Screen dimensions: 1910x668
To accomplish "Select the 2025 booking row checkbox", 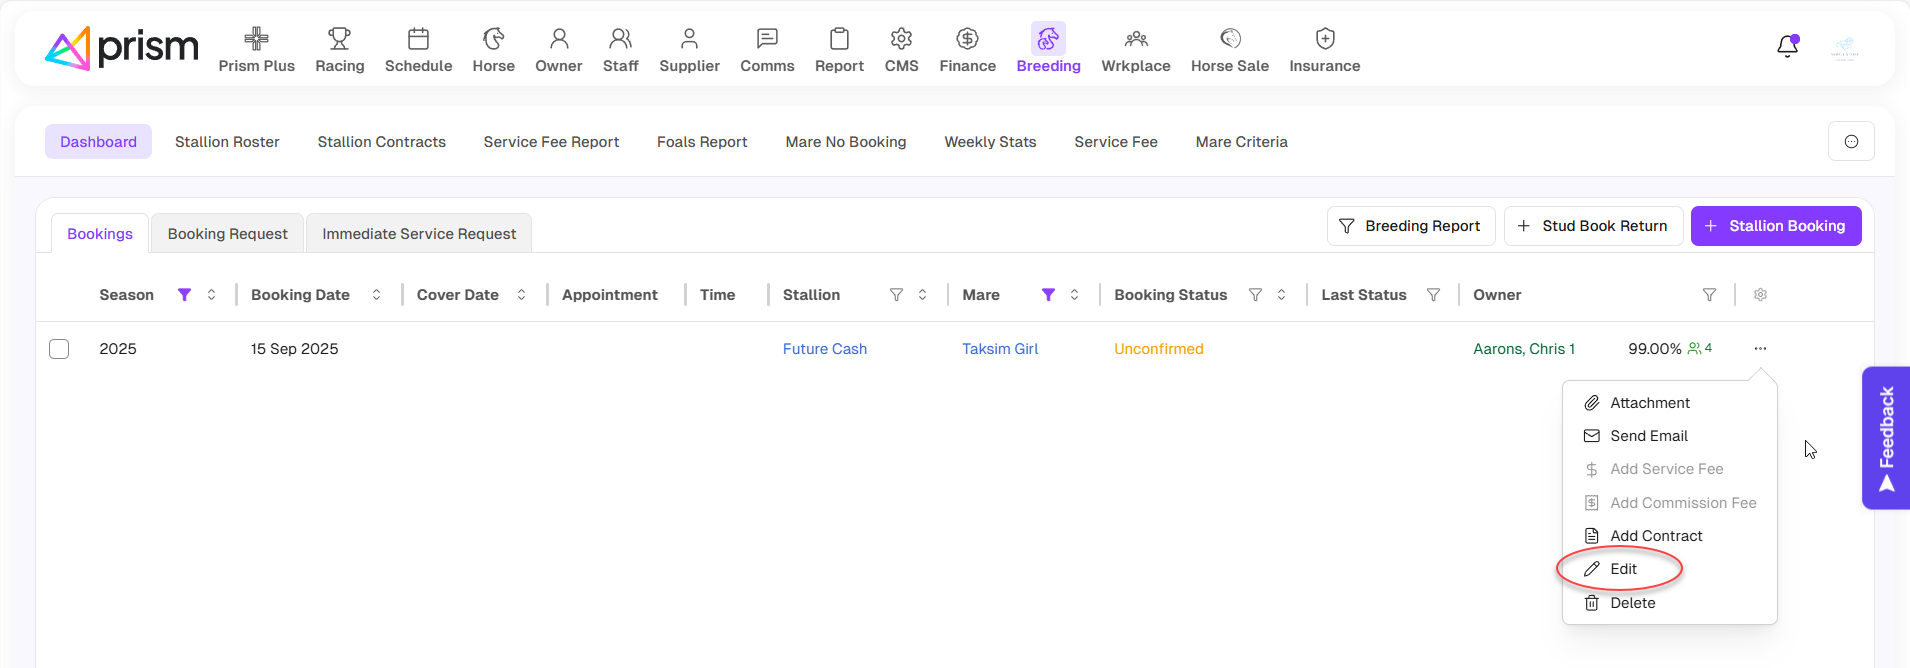I will point(59,349).
